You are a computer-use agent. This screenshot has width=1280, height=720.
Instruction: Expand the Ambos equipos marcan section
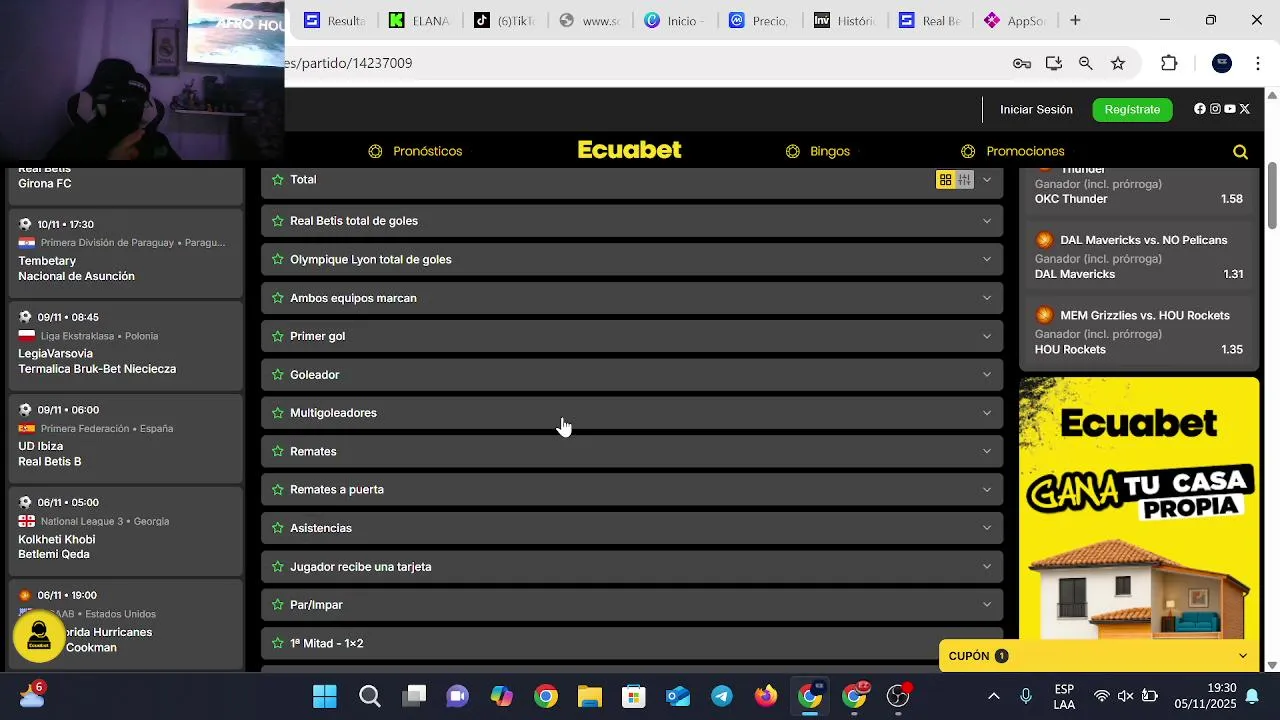tap(987, 298)
